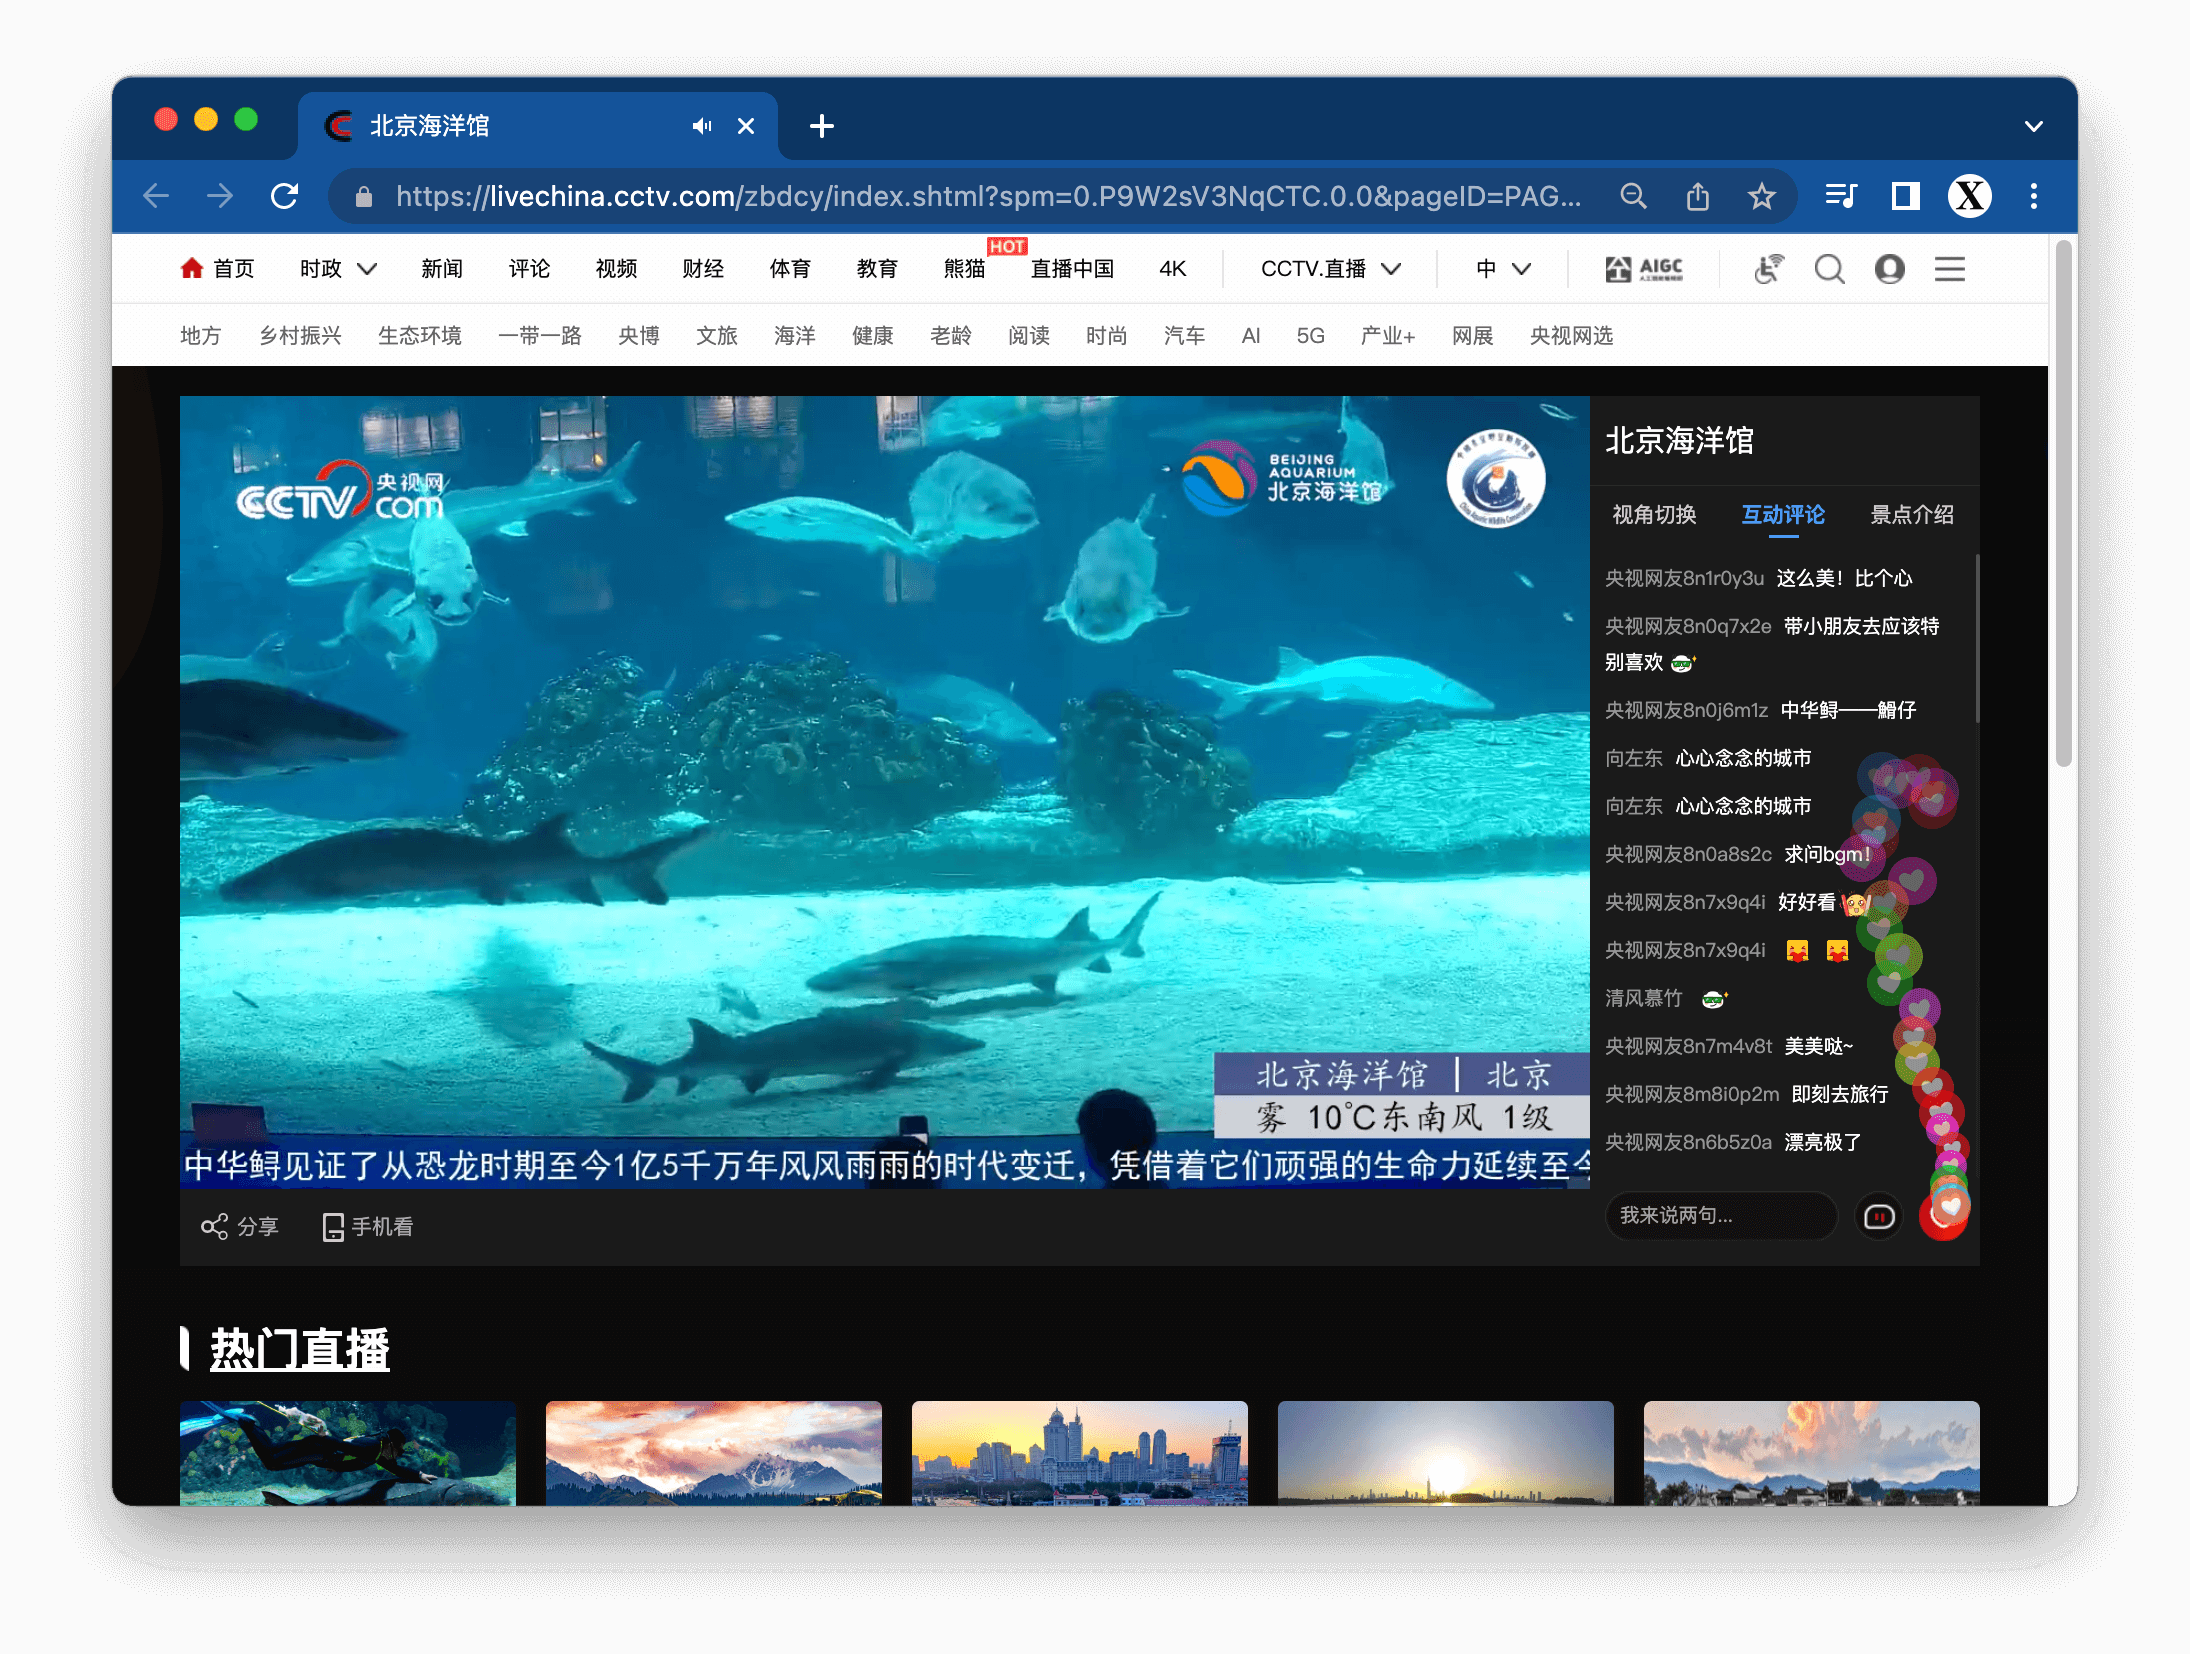Switch to the 视角切换 tab

coord(1654,515)
